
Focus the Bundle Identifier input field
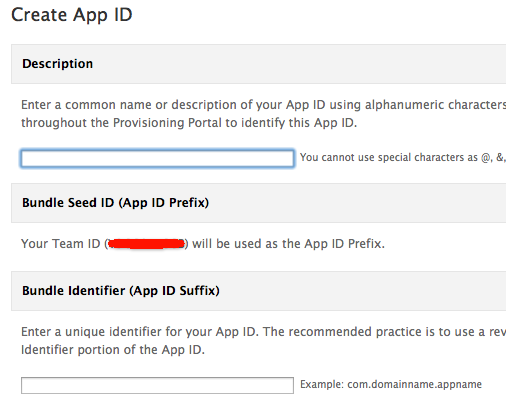point(157,385)
